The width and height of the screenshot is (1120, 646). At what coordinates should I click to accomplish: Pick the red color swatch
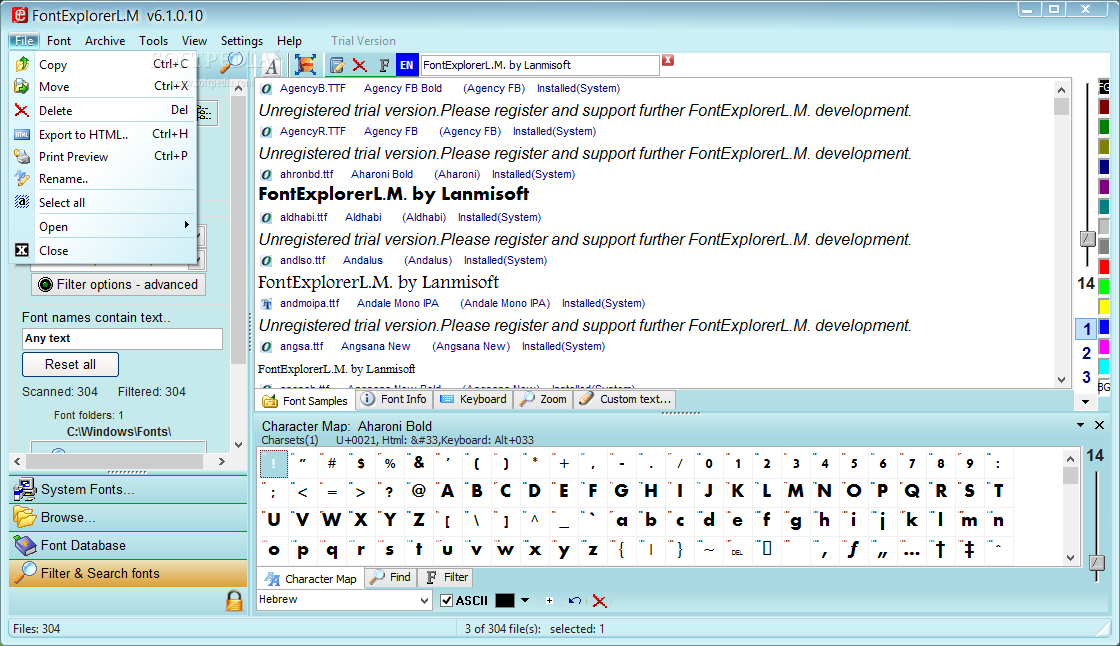[1104, 267]
